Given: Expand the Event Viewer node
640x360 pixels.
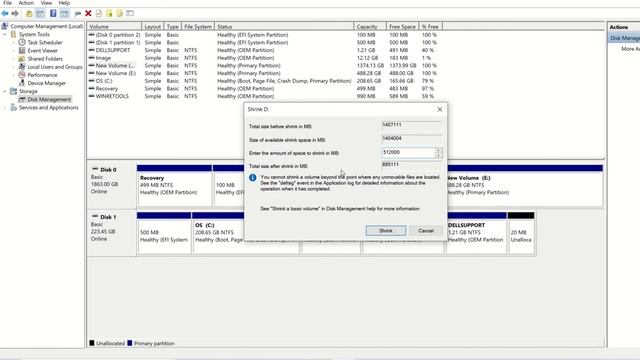Looking at the screenshot, I should coord(13,51).
